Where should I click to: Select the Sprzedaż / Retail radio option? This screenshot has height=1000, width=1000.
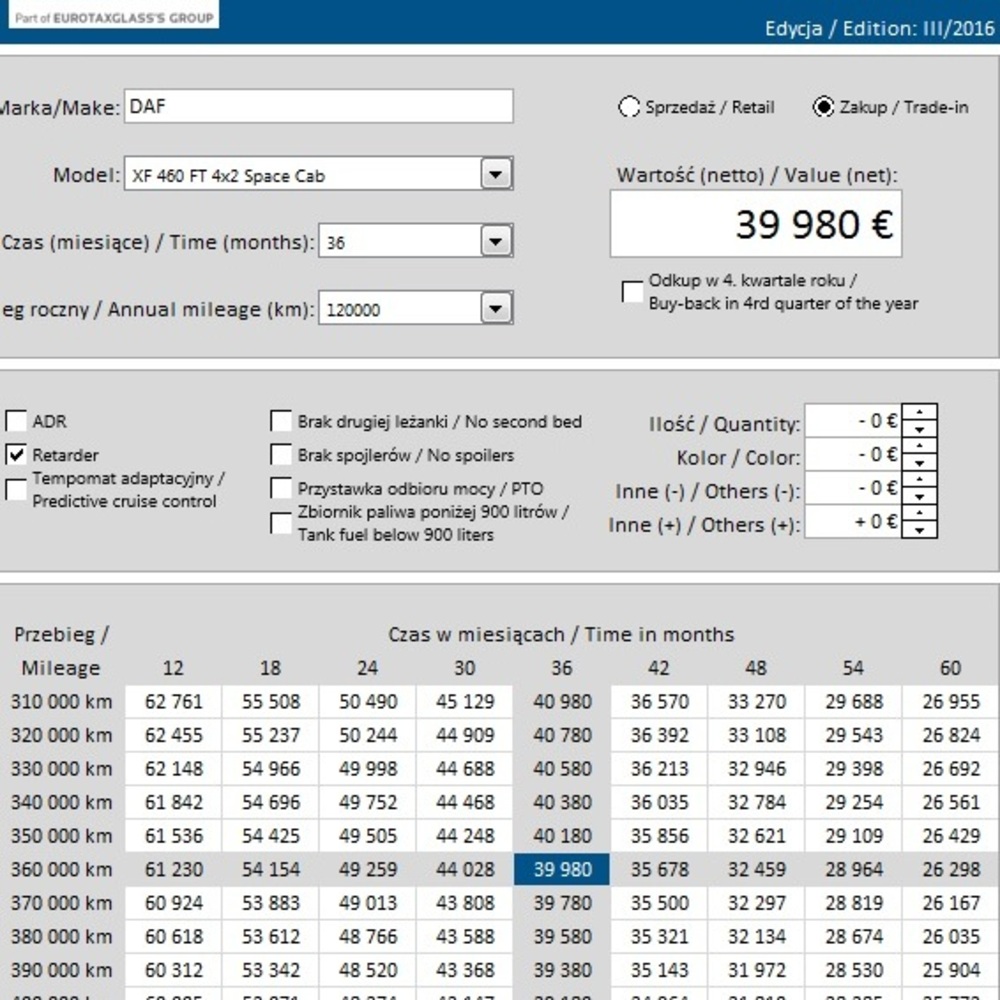coord(629,107)
